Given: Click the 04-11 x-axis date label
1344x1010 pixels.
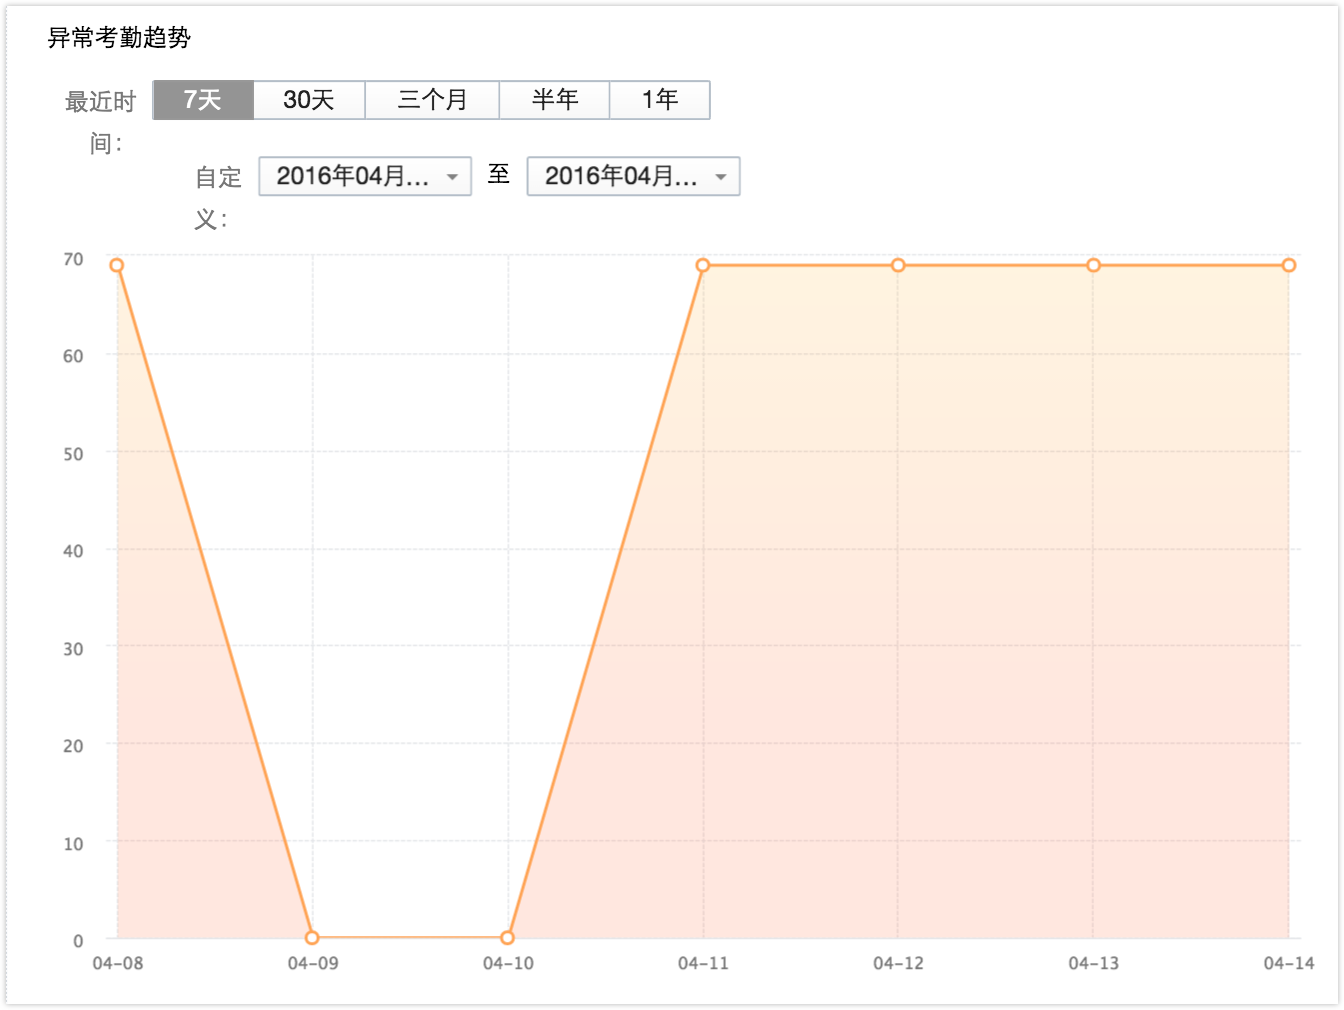Looking at the screenshot, I should (703, 963).
